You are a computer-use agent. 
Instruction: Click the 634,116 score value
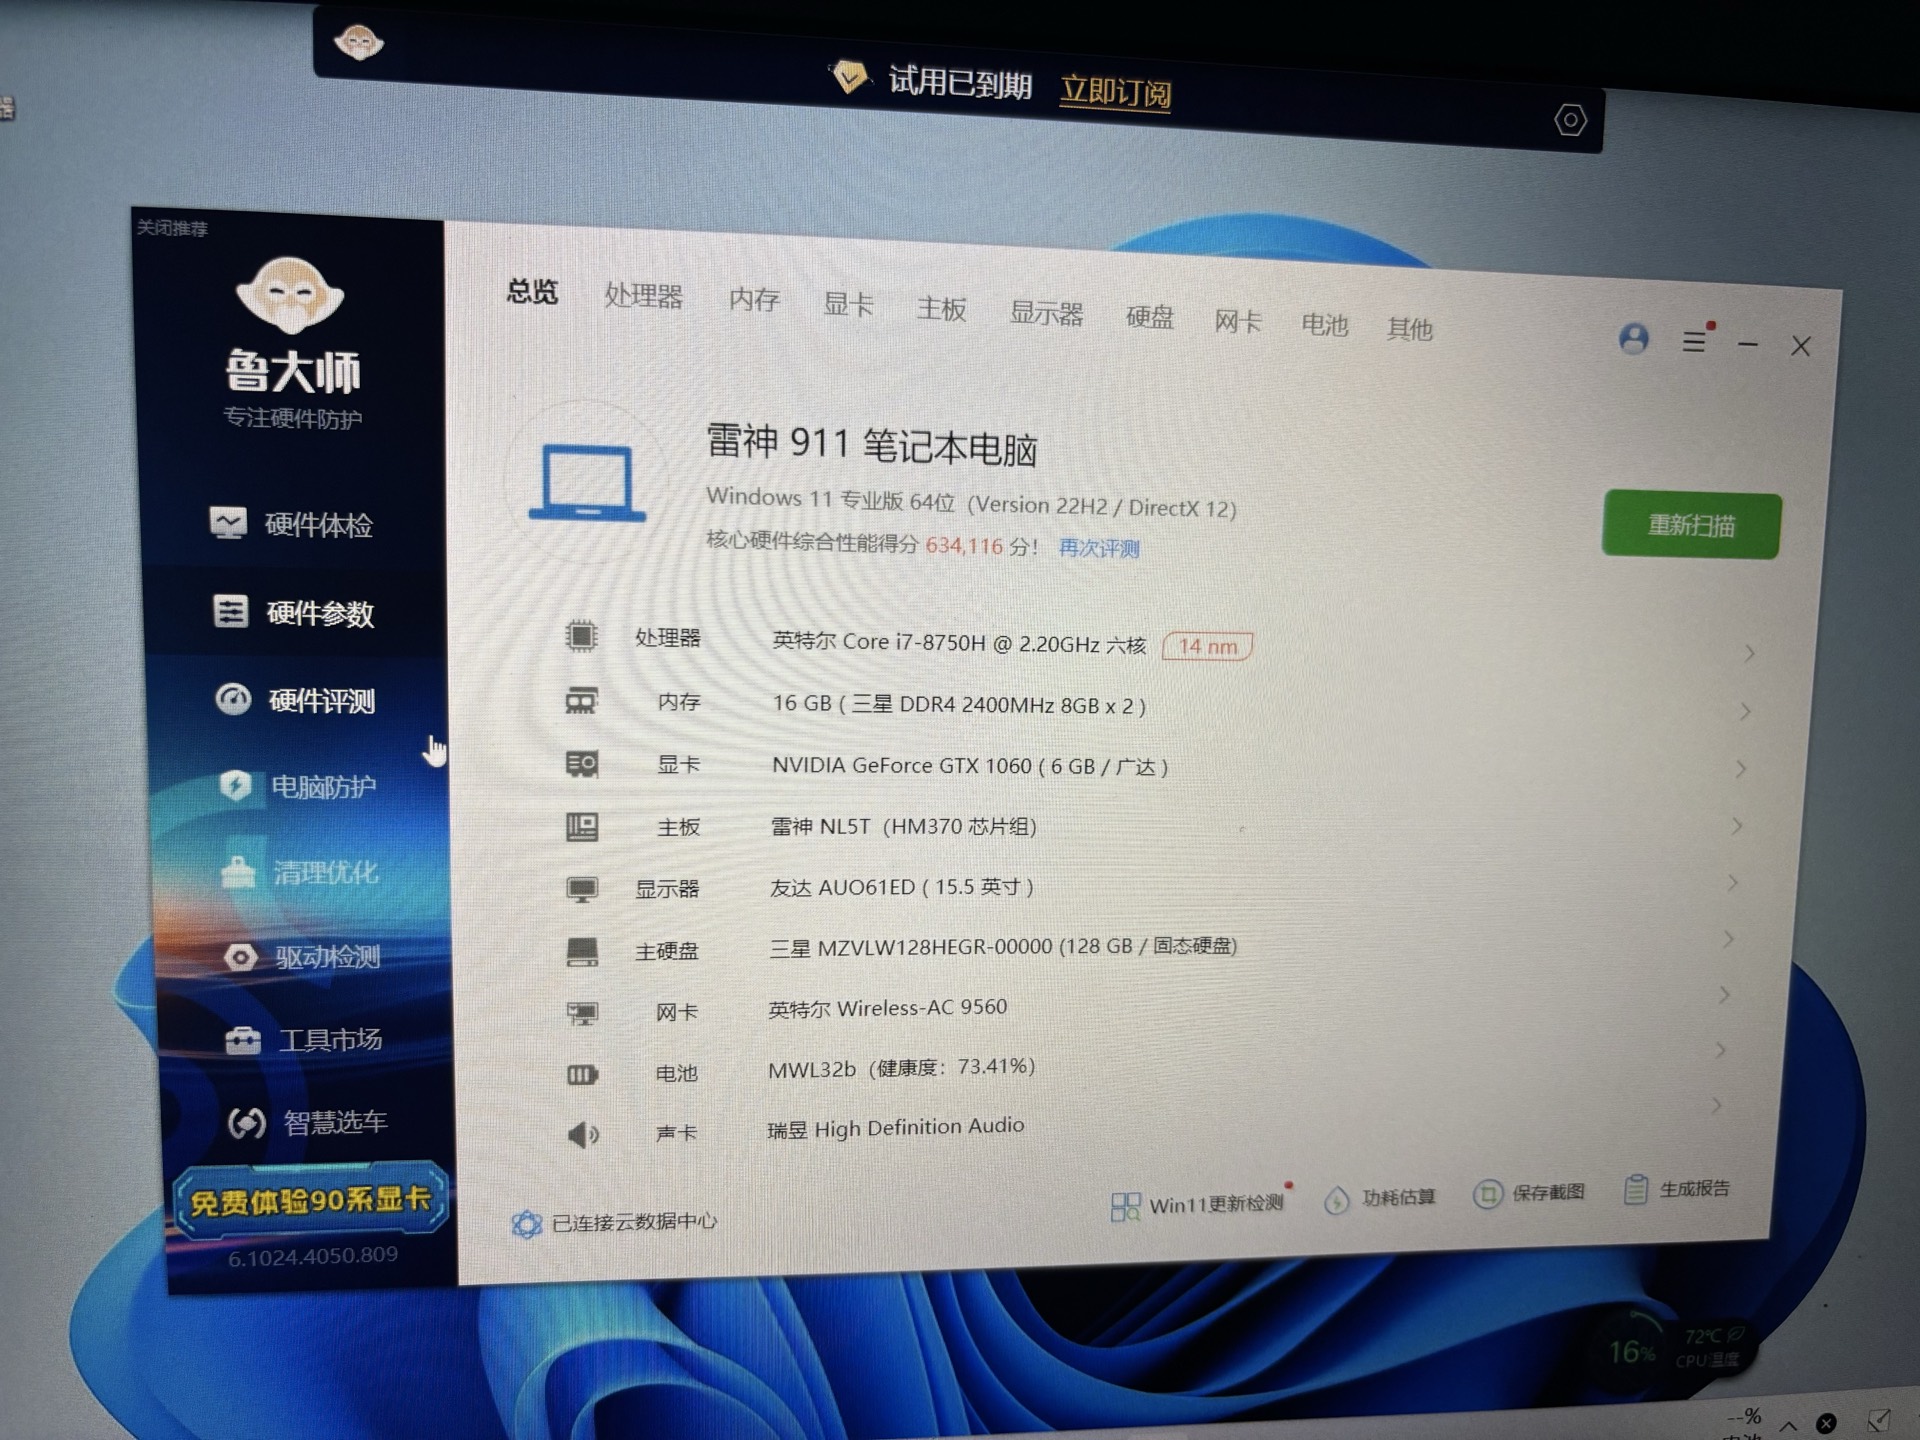click(963, 546)
